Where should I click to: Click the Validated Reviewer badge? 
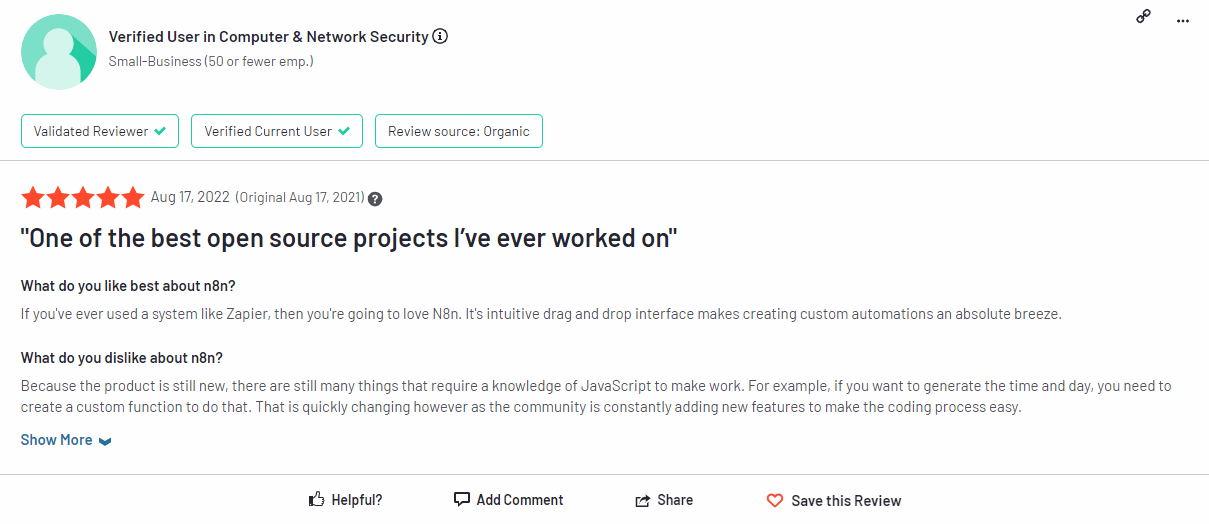click(x=100, y=131)
